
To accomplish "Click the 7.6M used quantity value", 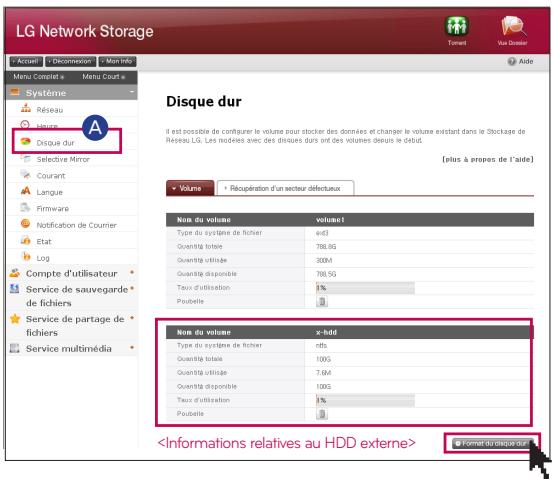I will coord(323,373).
